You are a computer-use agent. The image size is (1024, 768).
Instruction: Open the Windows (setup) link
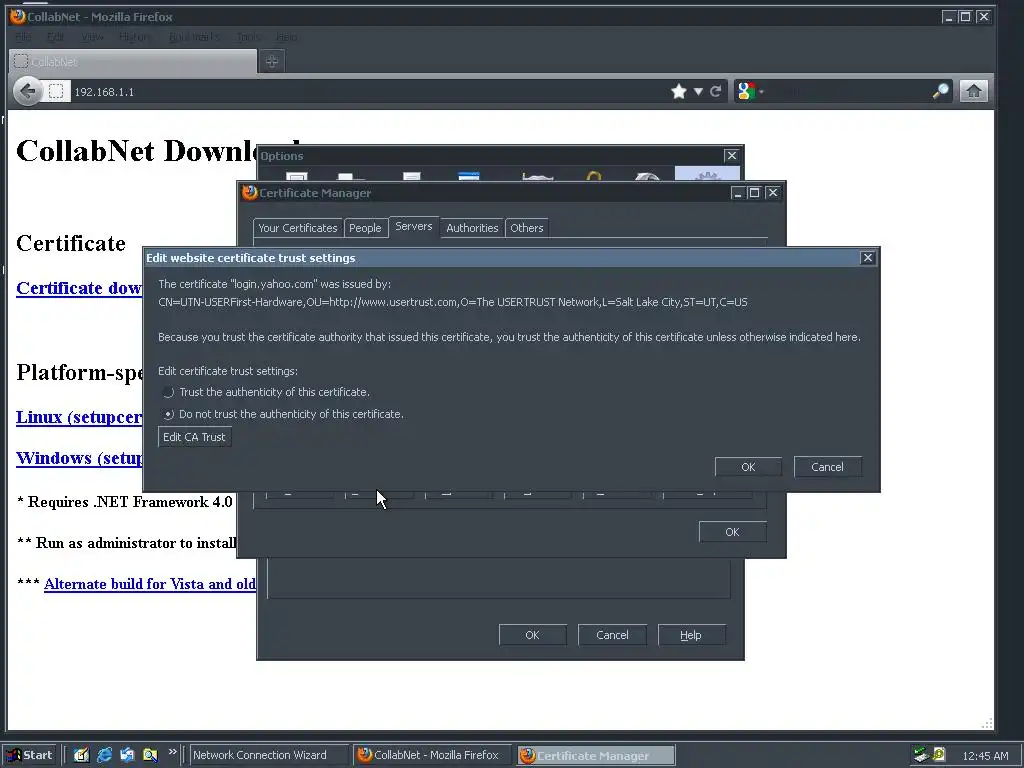pos(79,458)
